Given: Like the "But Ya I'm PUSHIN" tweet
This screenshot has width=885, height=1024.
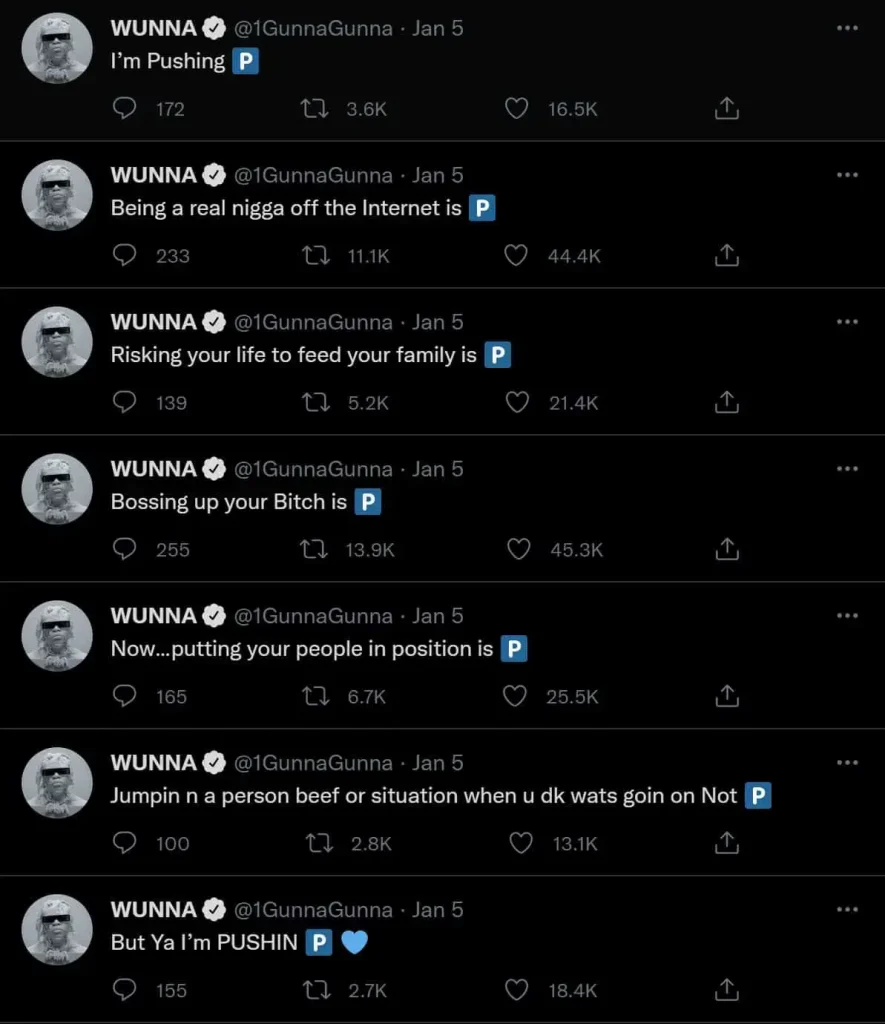Looking at the screenshot, I should click(x=518, y=990).
